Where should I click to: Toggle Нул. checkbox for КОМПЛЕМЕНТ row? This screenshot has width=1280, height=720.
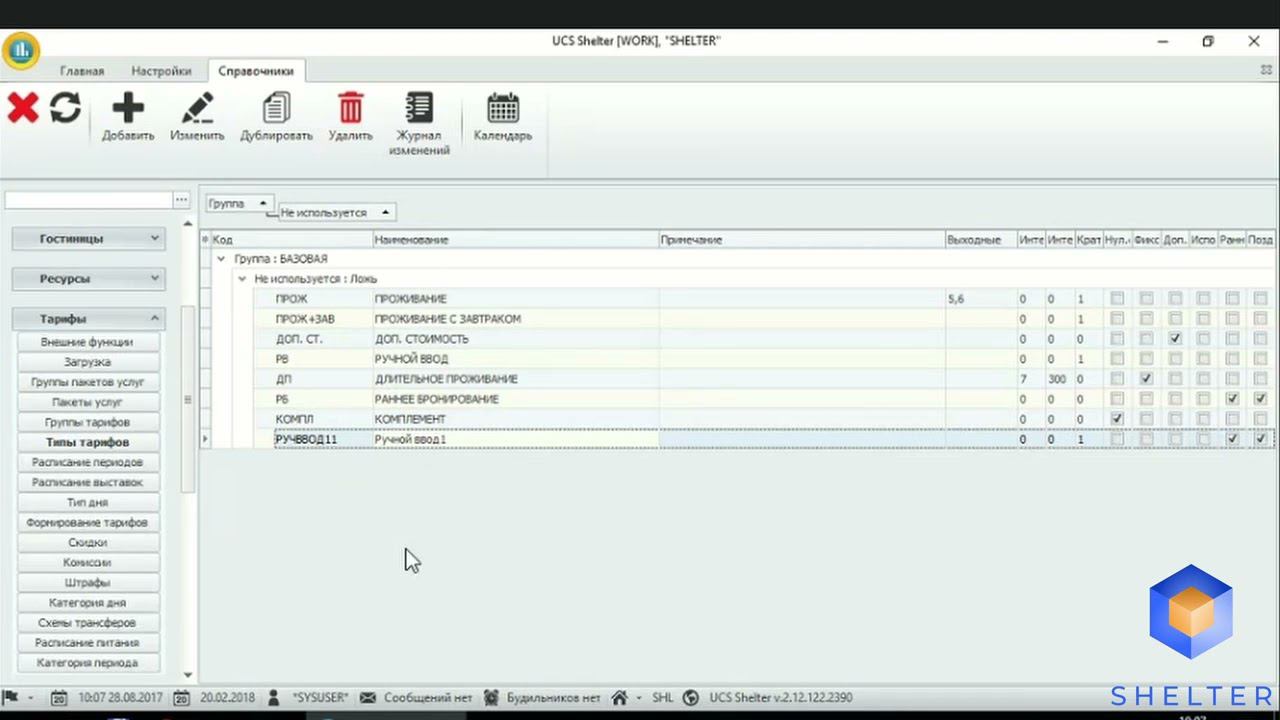pyautogui.click(x=1117, y=419)
